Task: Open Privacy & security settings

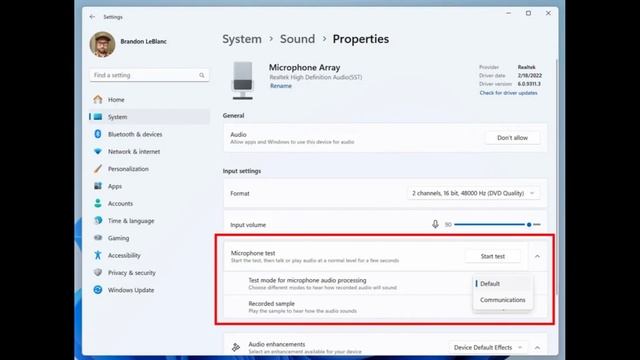Action: [x=149, y=272]
